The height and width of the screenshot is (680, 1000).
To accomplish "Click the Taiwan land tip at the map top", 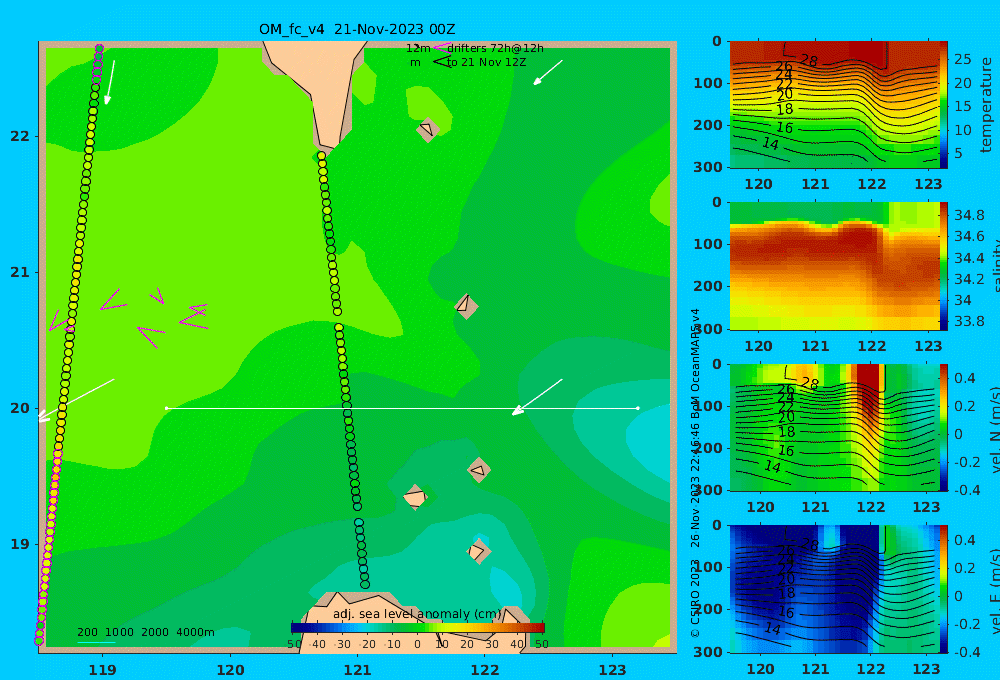I will pyautogui.click(x=317, y=89).
